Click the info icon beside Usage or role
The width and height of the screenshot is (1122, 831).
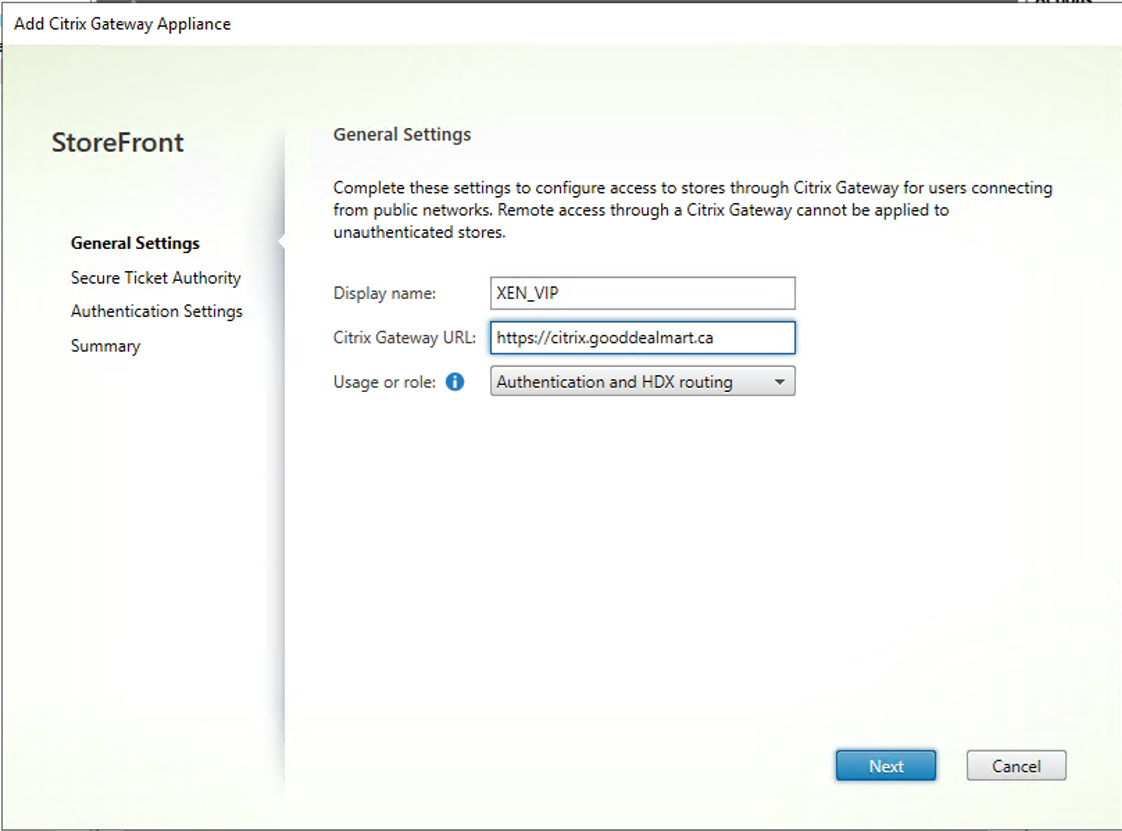tap(455, 382)
